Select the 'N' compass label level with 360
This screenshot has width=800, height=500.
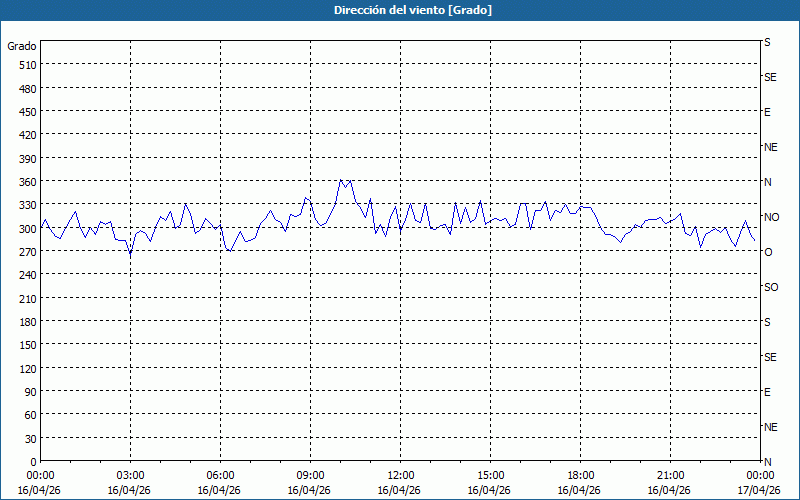tap(767, 182)
